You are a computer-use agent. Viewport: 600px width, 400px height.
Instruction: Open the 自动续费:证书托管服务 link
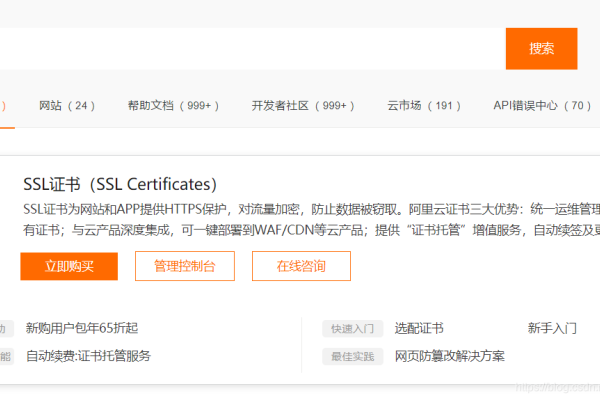88,356
